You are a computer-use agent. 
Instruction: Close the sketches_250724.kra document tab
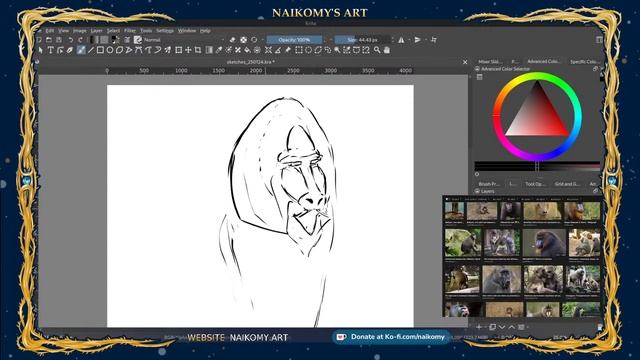coord(465,62)
